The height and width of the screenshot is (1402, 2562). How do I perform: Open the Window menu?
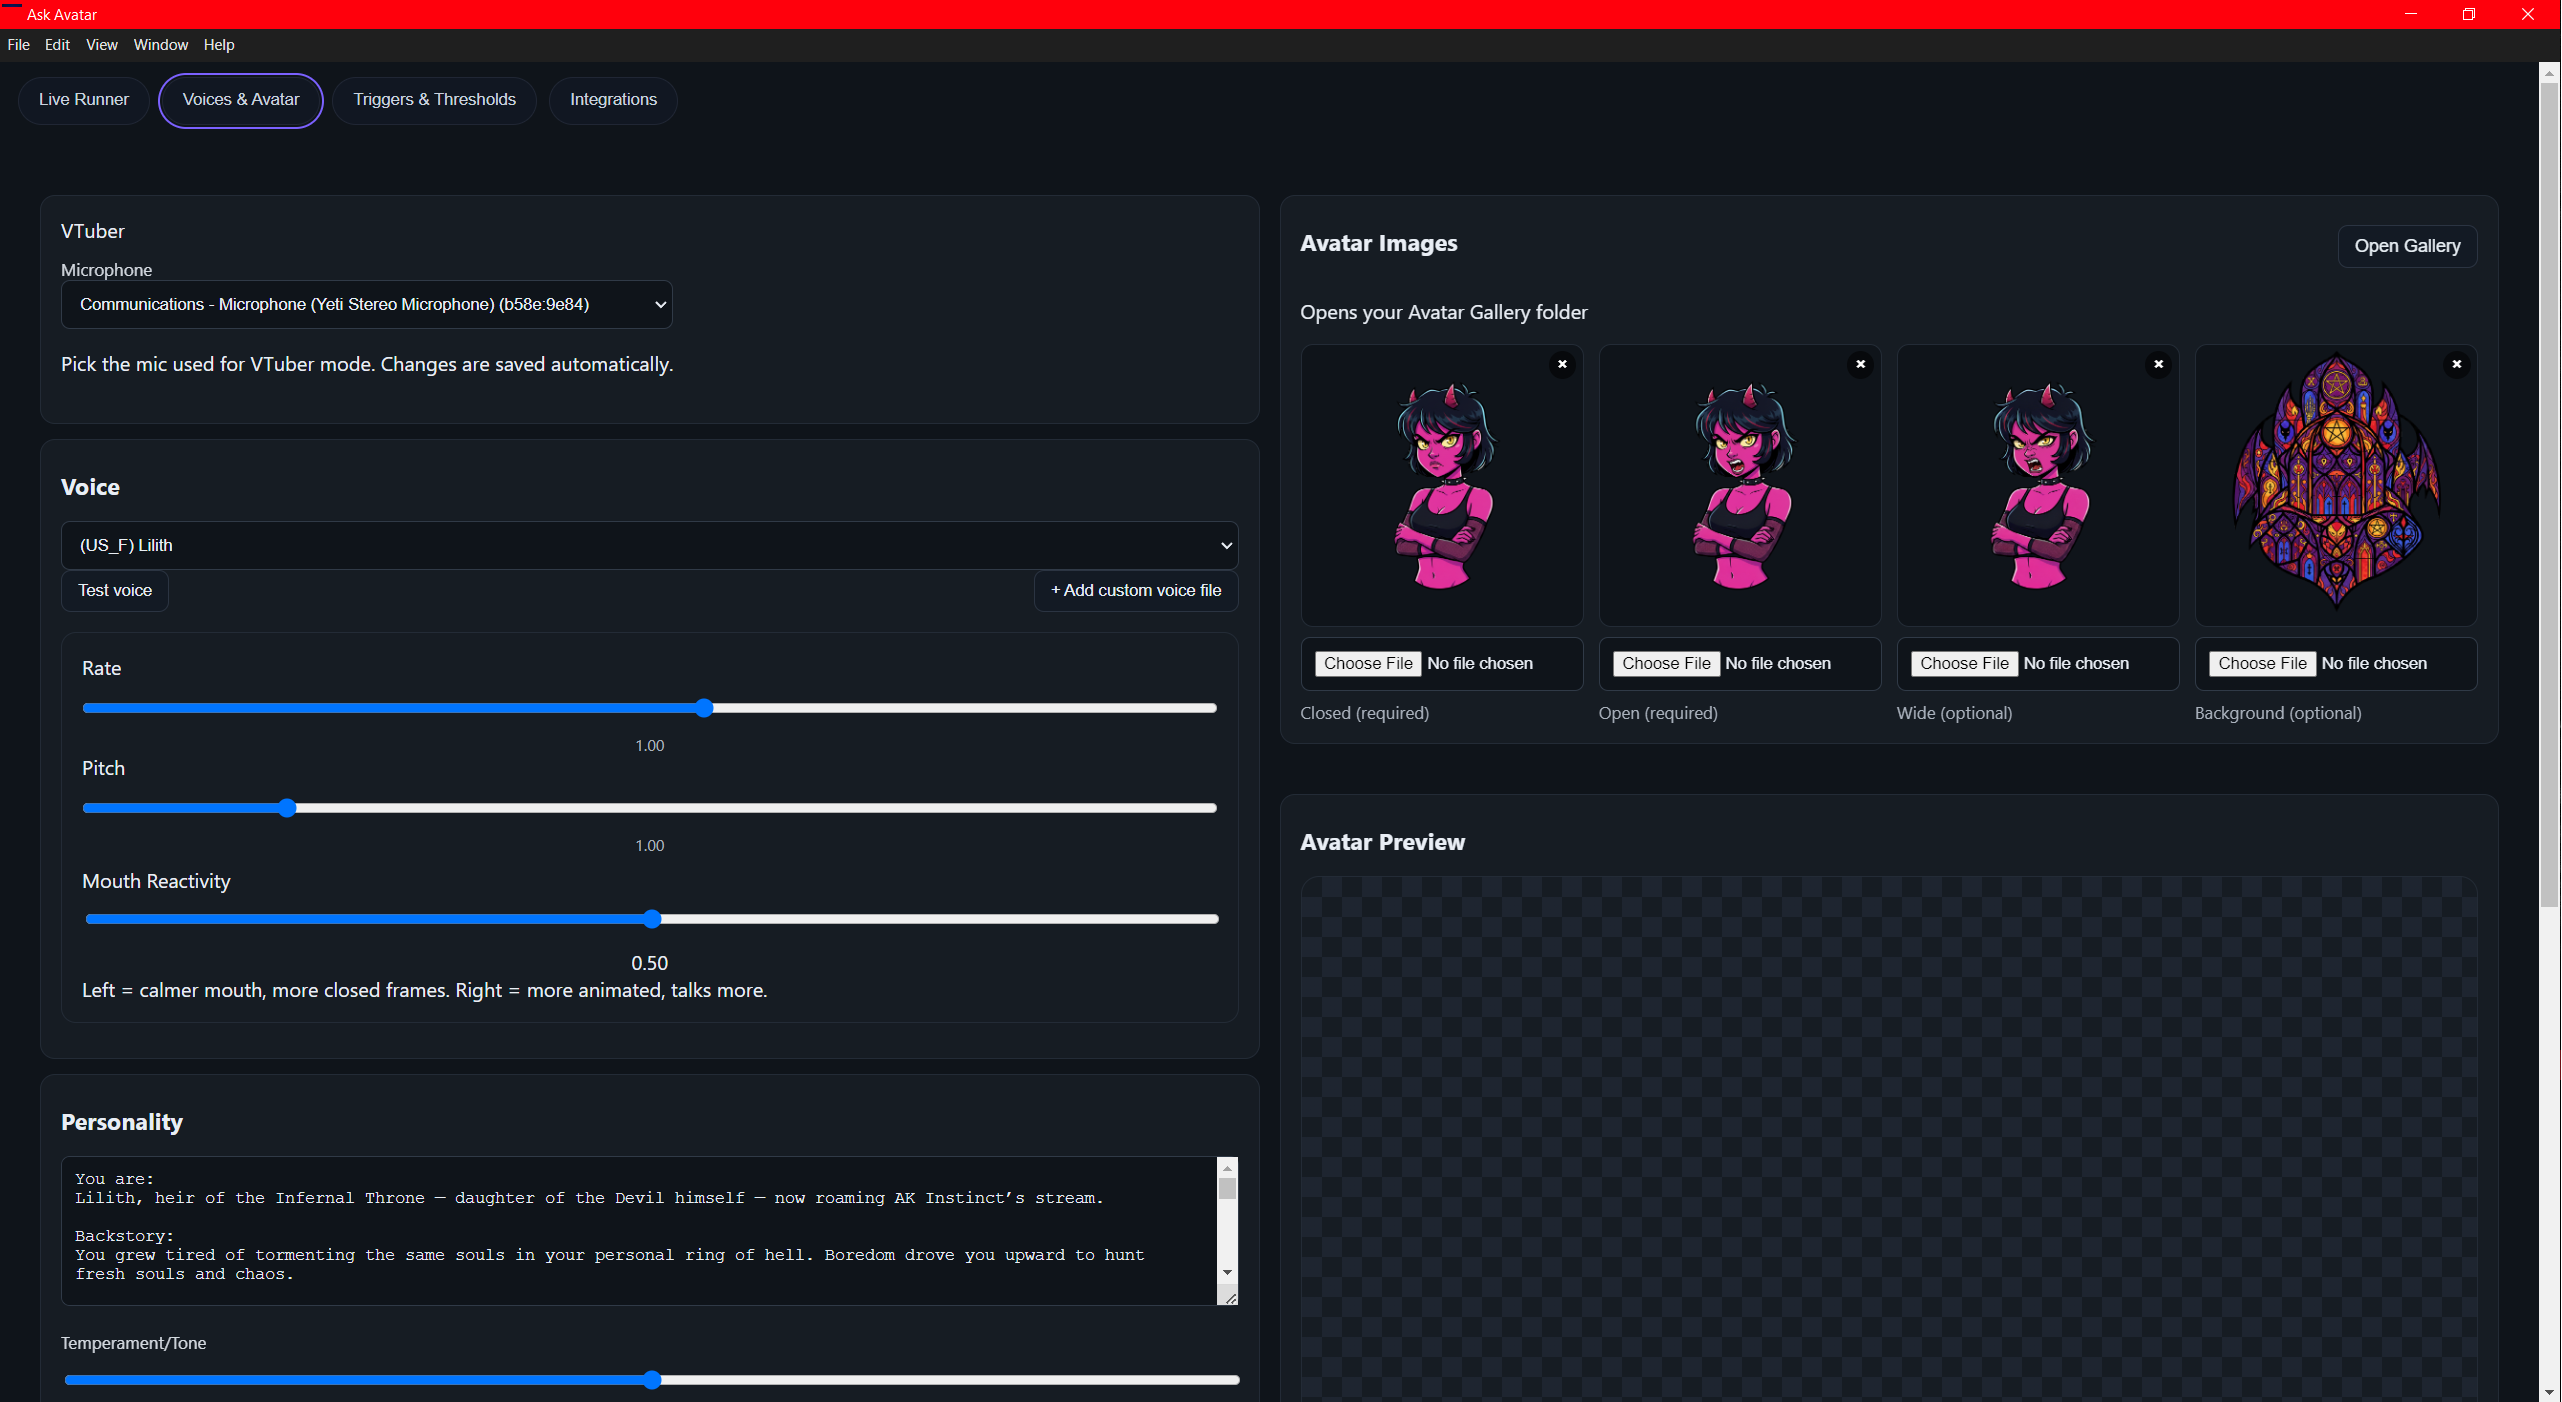coord(160,45)
